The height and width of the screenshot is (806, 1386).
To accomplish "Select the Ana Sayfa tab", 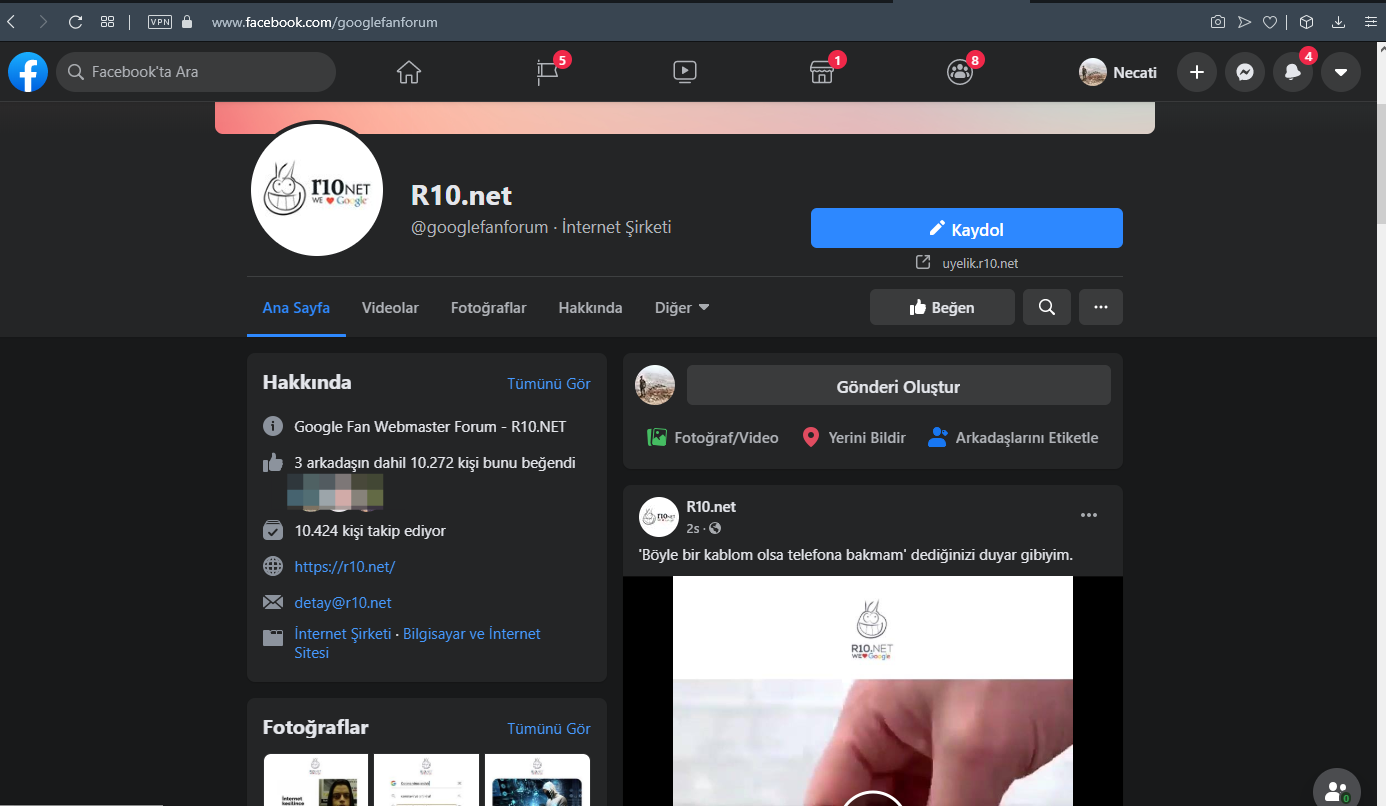I will pos(296,308).
